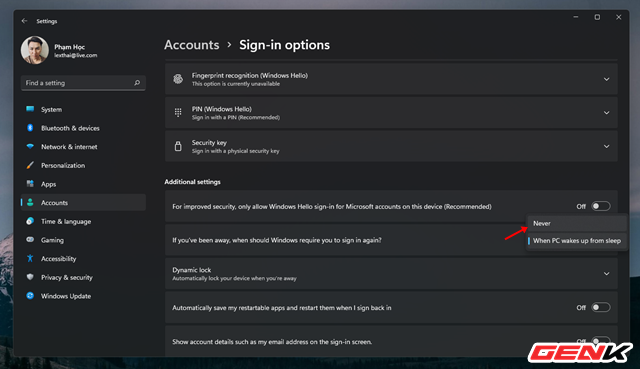Click the back arrow in Settings title bar
The image size is (640, 369).
[24, 21]
